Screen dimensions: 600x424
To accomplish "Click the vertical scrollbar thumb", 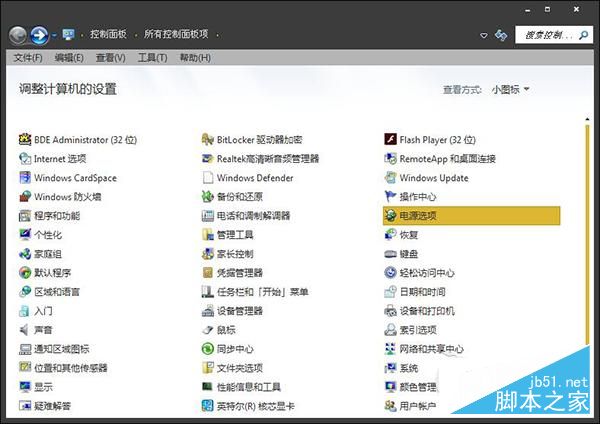I will 587,233.
